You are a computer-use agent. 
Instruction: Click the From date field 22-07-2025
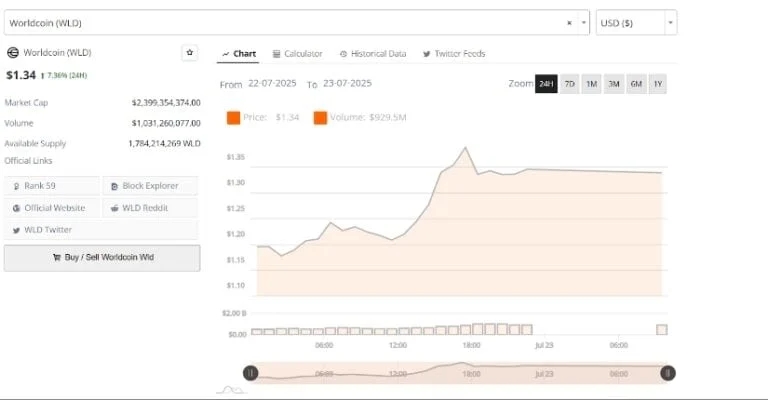(272, 84)
